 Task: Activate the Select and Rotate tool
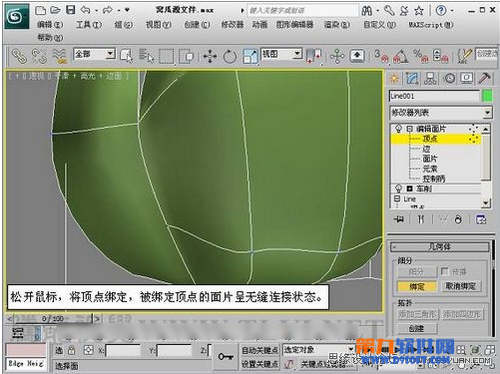click(230, 56)
